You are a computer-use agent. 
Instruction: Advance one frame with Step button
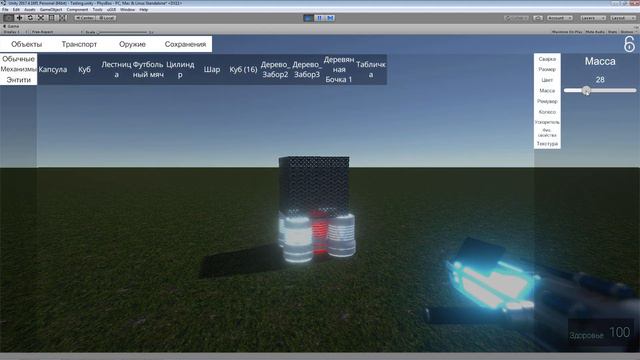pos(330,18)
